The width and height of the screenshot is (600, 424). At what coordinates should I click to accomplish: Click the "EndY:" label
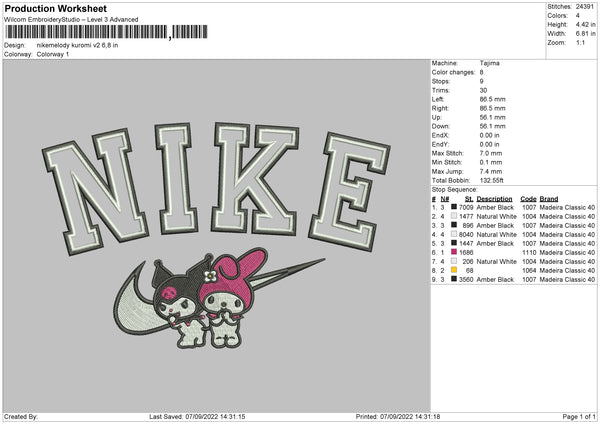coord(440,144)
